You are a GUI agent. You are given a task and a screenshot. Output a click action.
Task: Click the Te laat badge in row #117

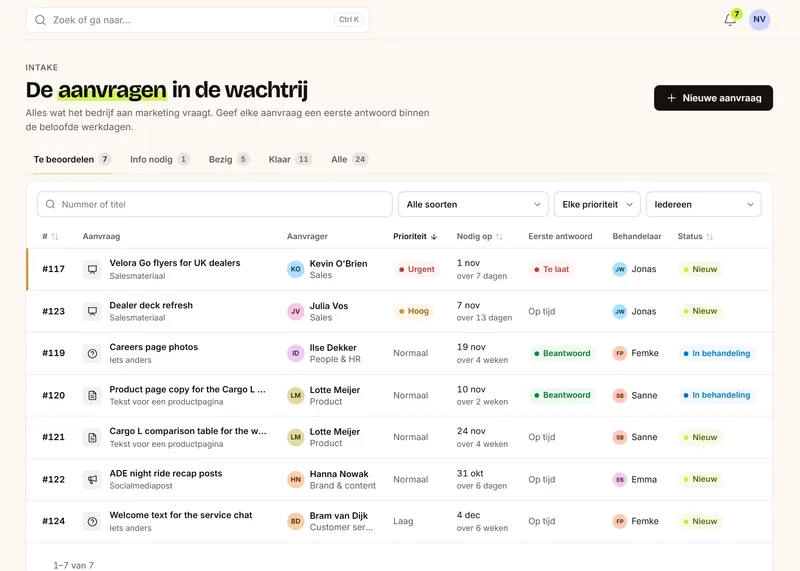pos(551,269)
